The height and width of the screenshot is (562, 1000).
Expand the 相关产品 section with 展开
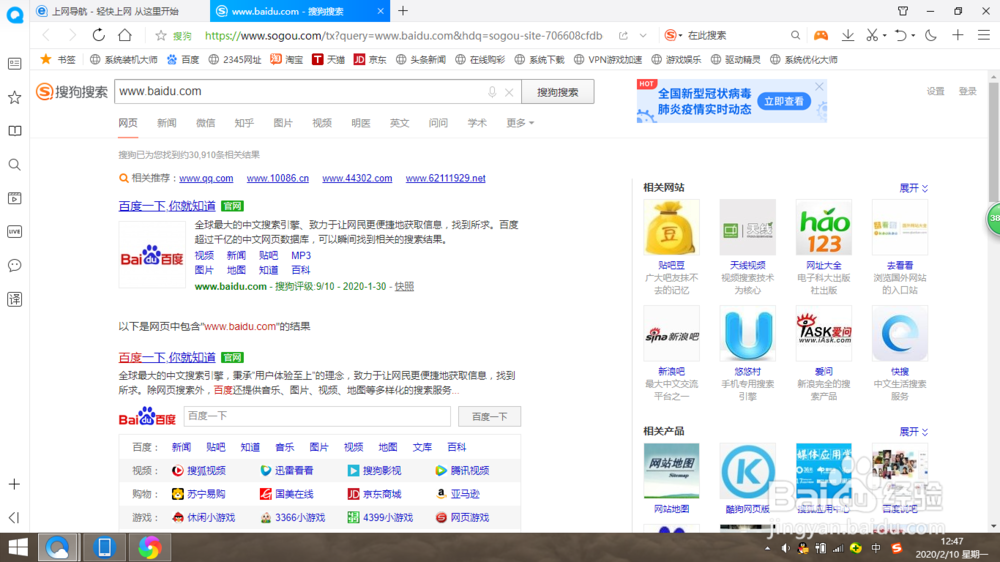point(913,432)
